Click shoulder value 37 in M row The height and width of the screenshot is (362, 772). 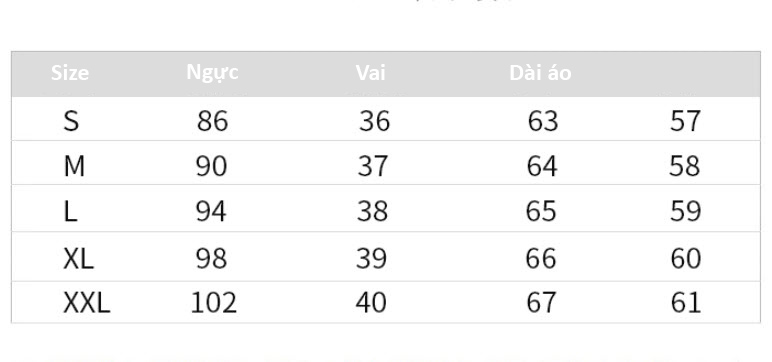click(373, 166)
